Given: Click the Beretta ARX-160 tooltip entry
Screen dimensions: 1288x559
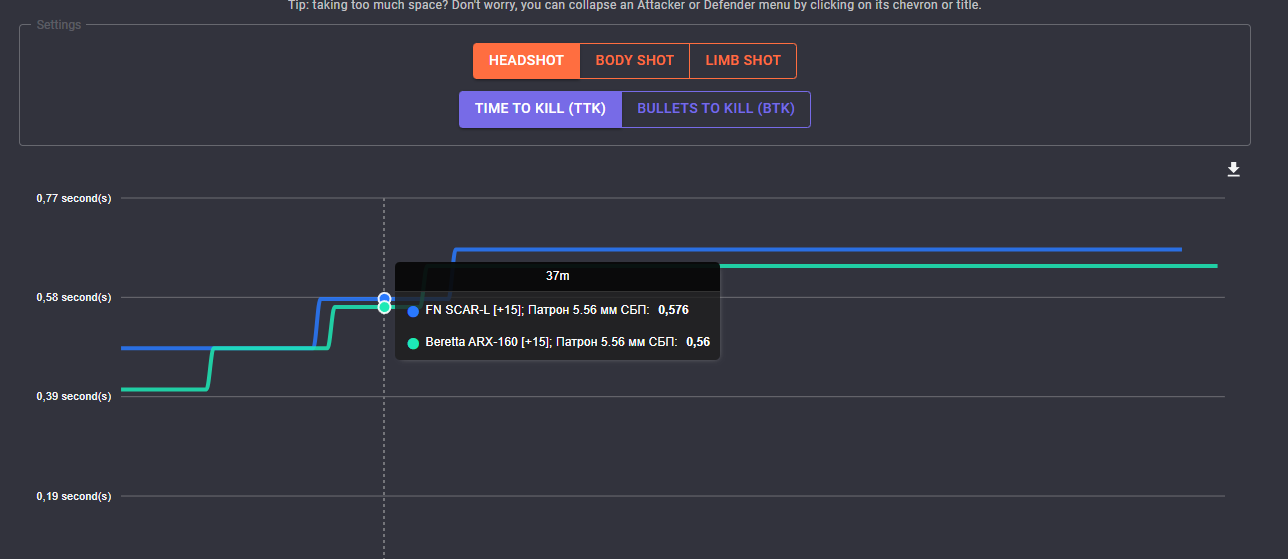Looking at the screenshot, I should tap(557, 342).
